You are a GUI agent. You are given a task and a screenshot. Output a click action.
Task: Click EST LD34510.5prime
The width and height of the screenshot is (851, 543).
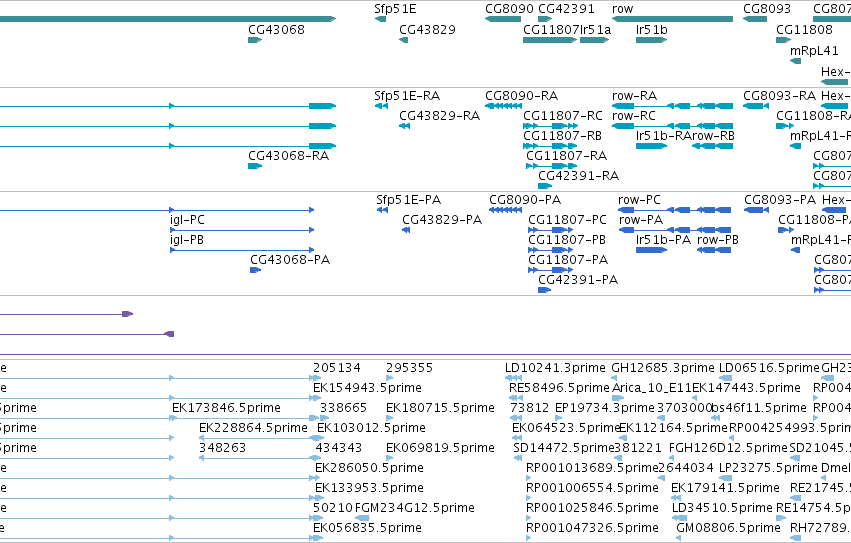(722, 508)
